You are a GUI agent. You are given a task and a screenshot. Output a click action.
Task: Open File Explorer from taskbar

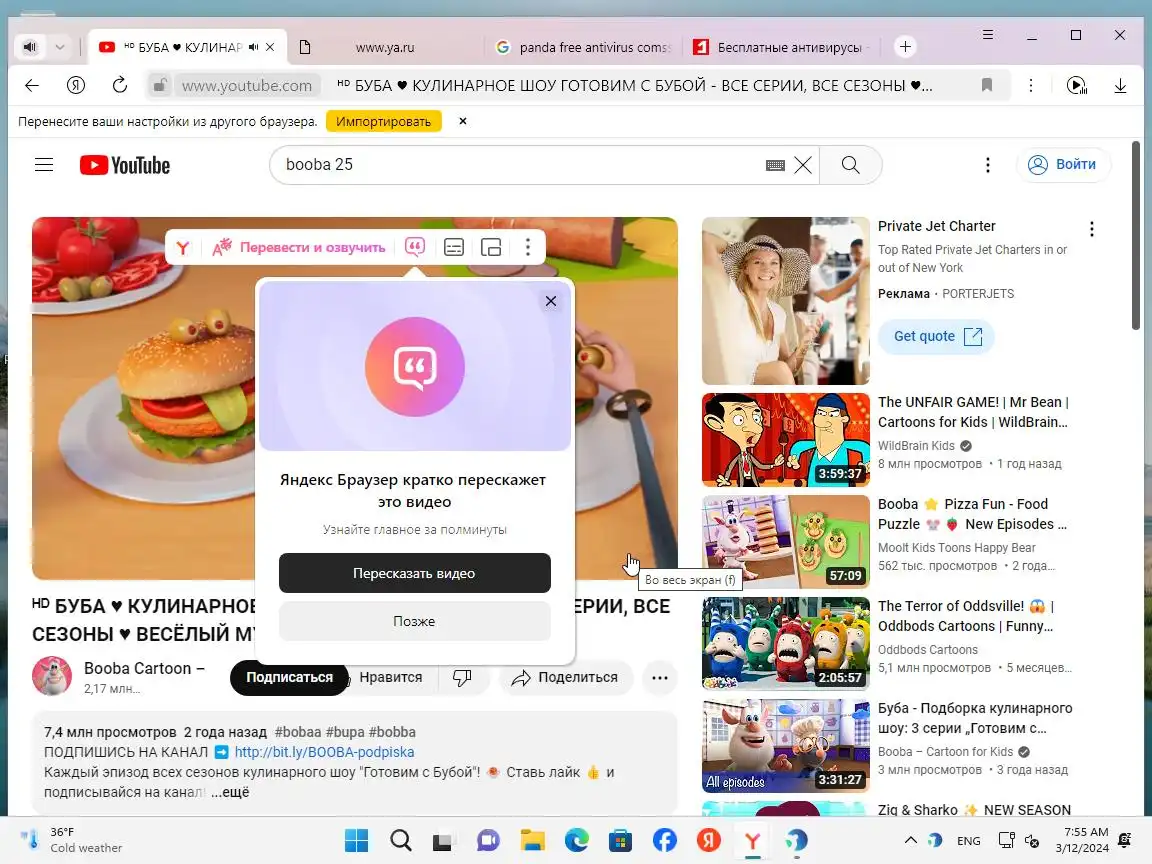click(x=533, y=840)
